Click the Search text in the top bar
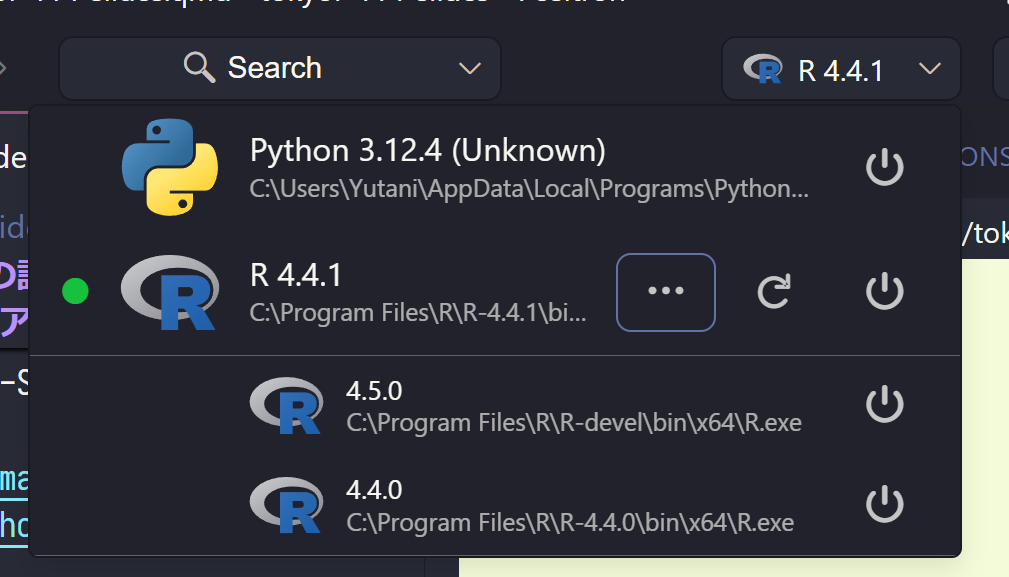This screenshot has height=577, width=1009. (274, 68)
